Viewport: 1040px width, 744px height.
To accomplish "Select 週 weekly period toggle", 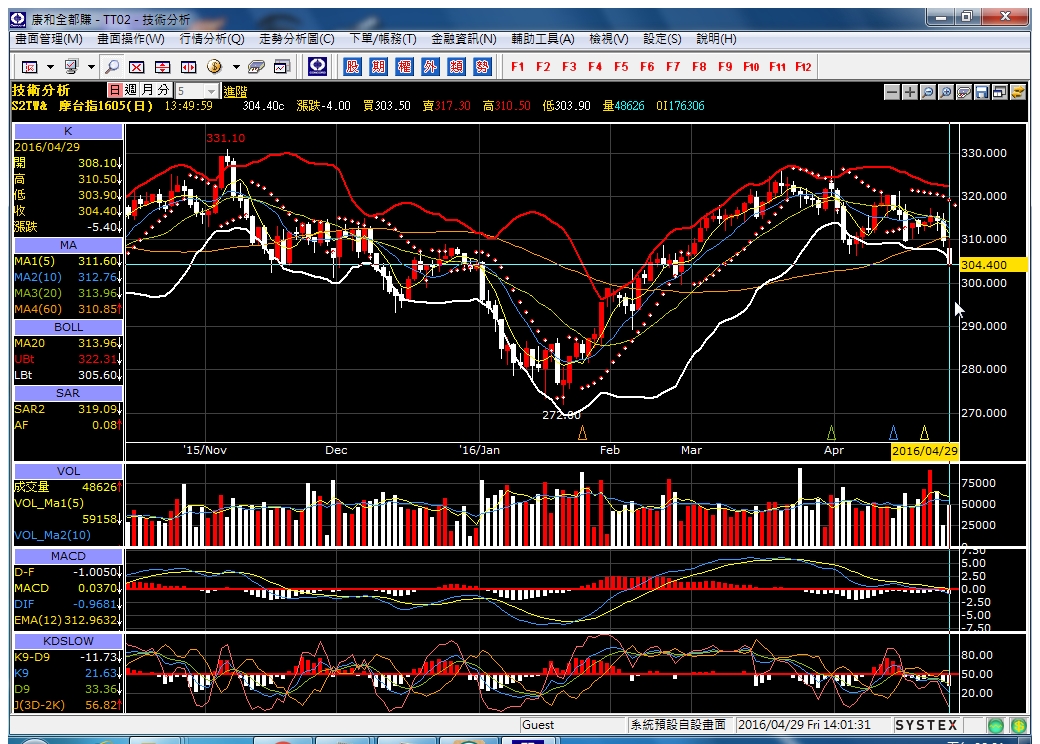I will click(x=131, y=90).
